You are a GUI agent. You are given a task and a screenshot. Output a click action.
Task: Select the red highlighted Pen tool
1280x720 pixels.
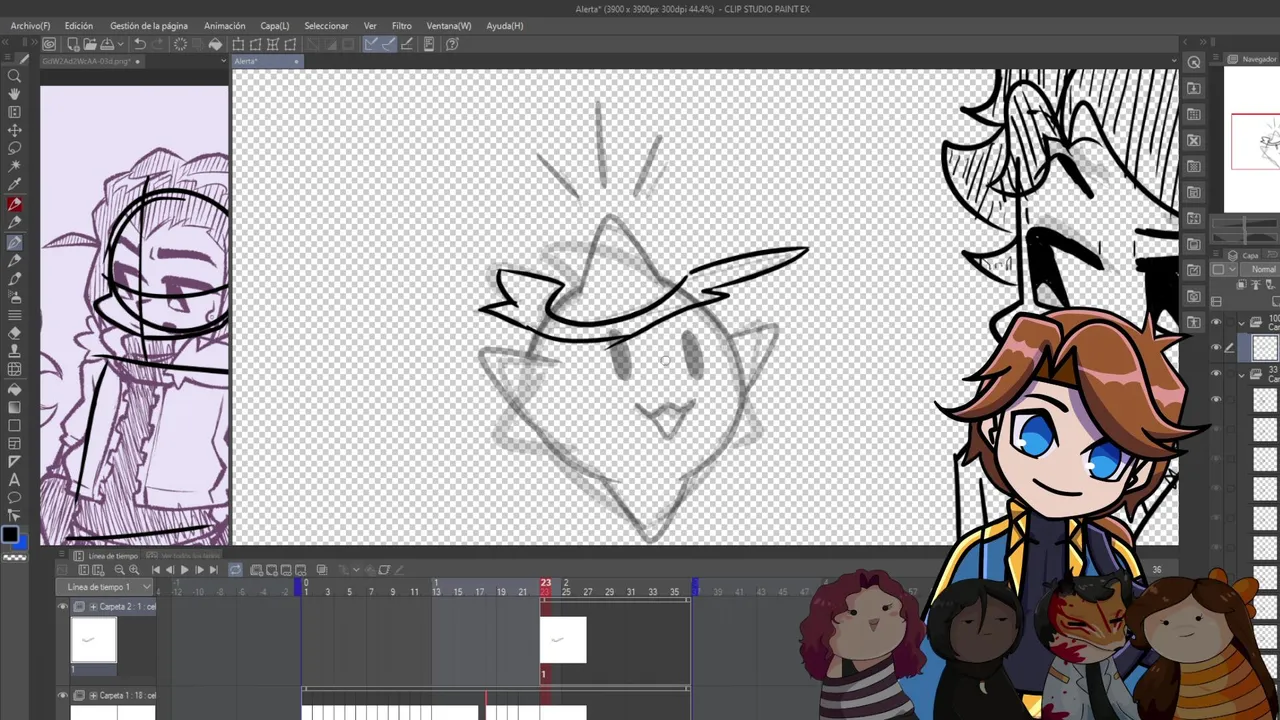[x=14, y=204]
